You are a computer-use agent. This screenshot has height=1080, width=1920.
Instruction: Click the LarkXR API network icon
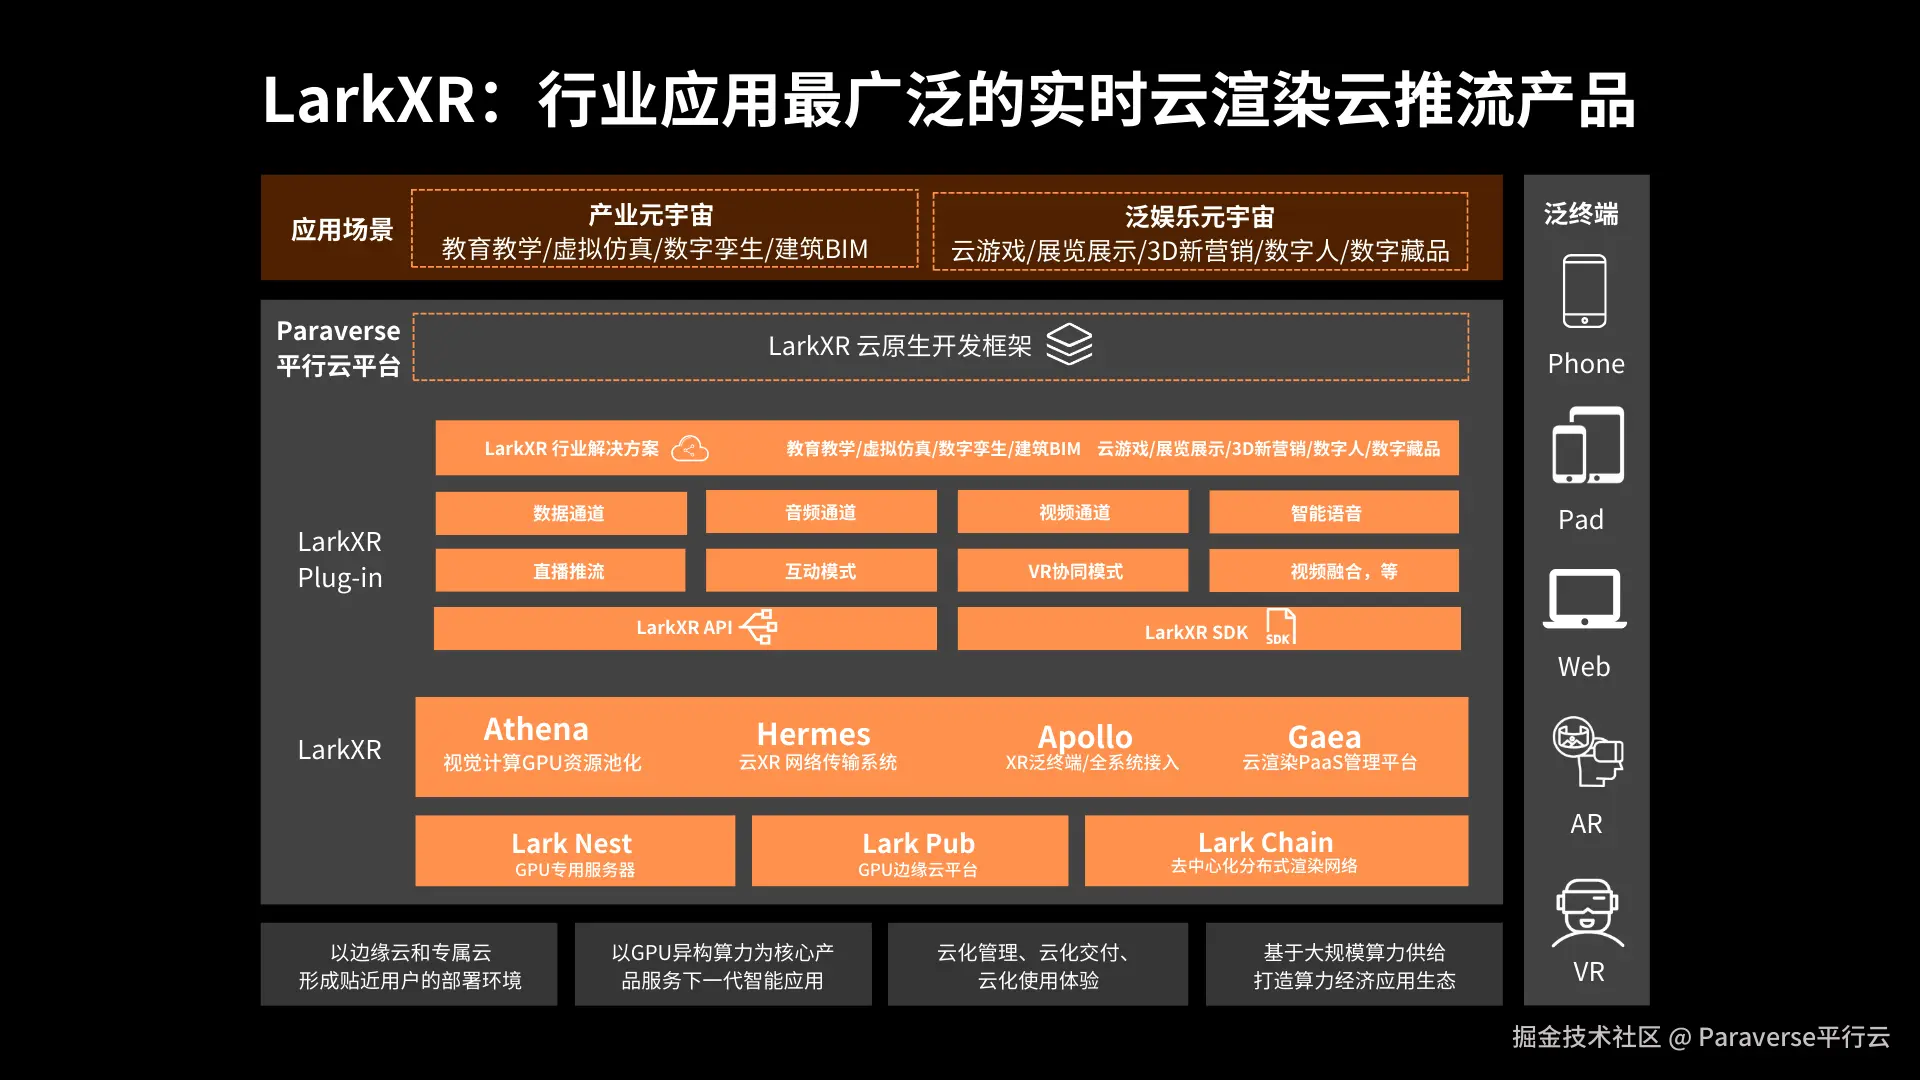[759, 628]
